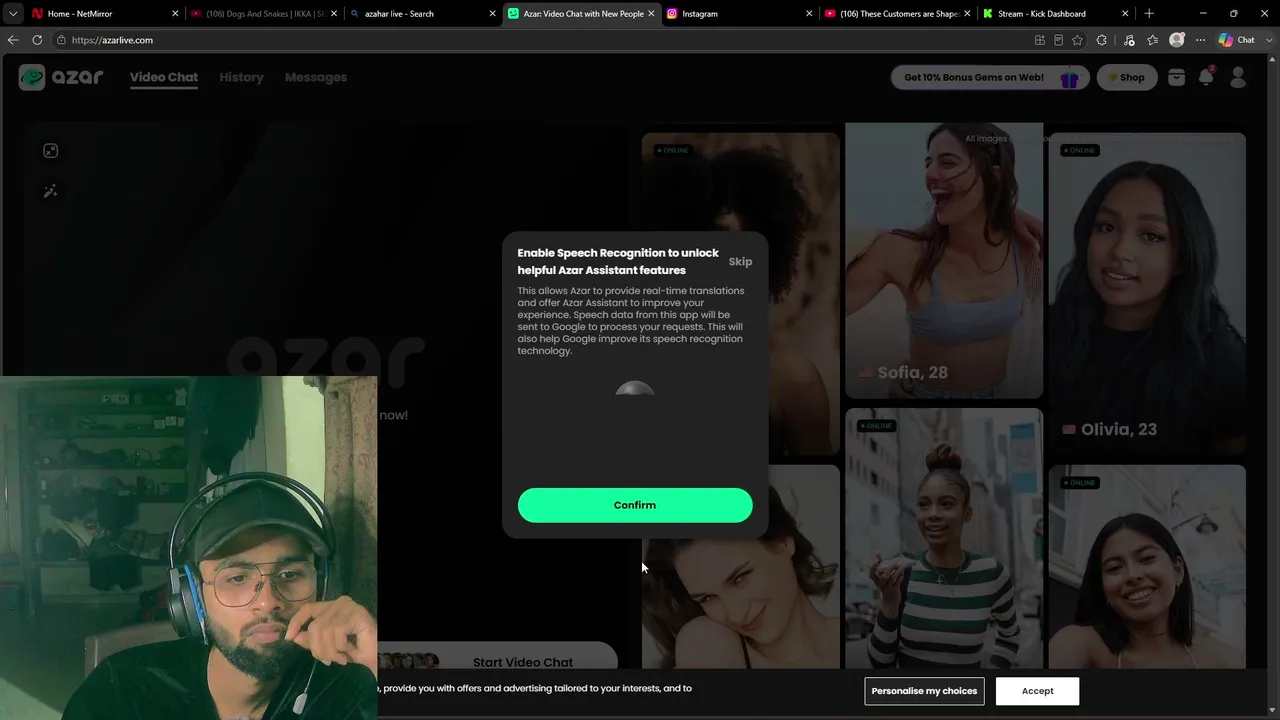
Task: Open the media control music icon
Action: 1129,40
